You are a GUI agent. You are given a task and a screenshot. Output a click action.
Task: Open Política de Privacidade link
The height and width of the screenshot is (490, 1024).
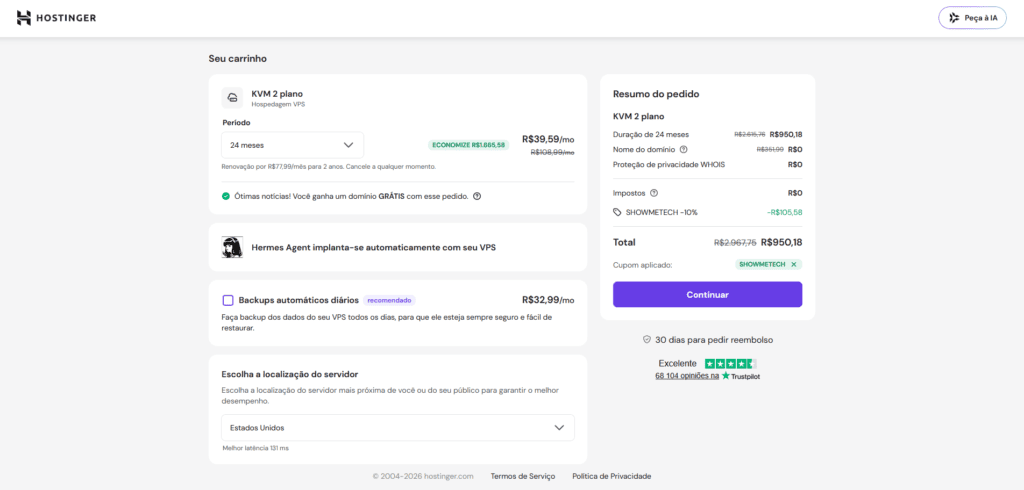(x=611, y=476)
